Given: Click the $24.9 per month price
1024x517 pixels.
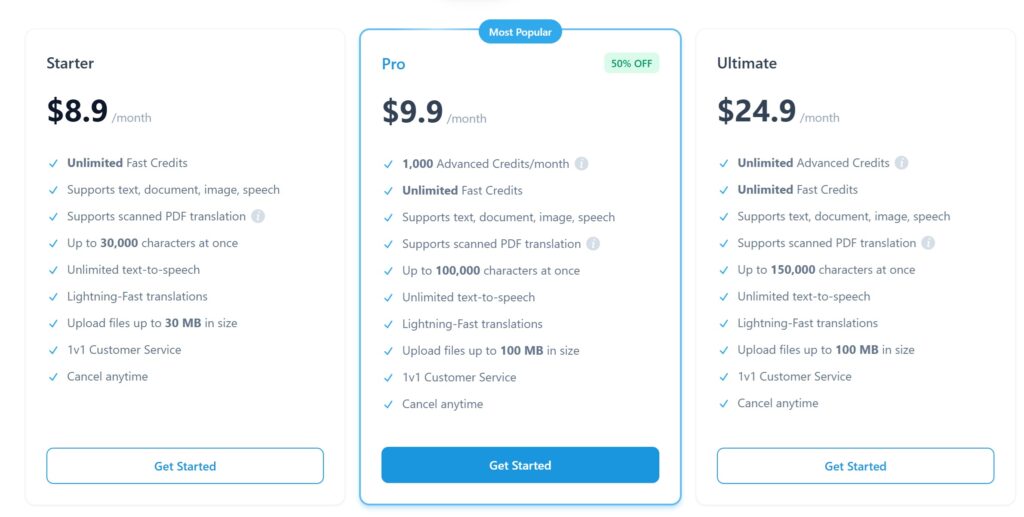Looking at the screenshot, I should pyautogui.click(x=778, y=111).
